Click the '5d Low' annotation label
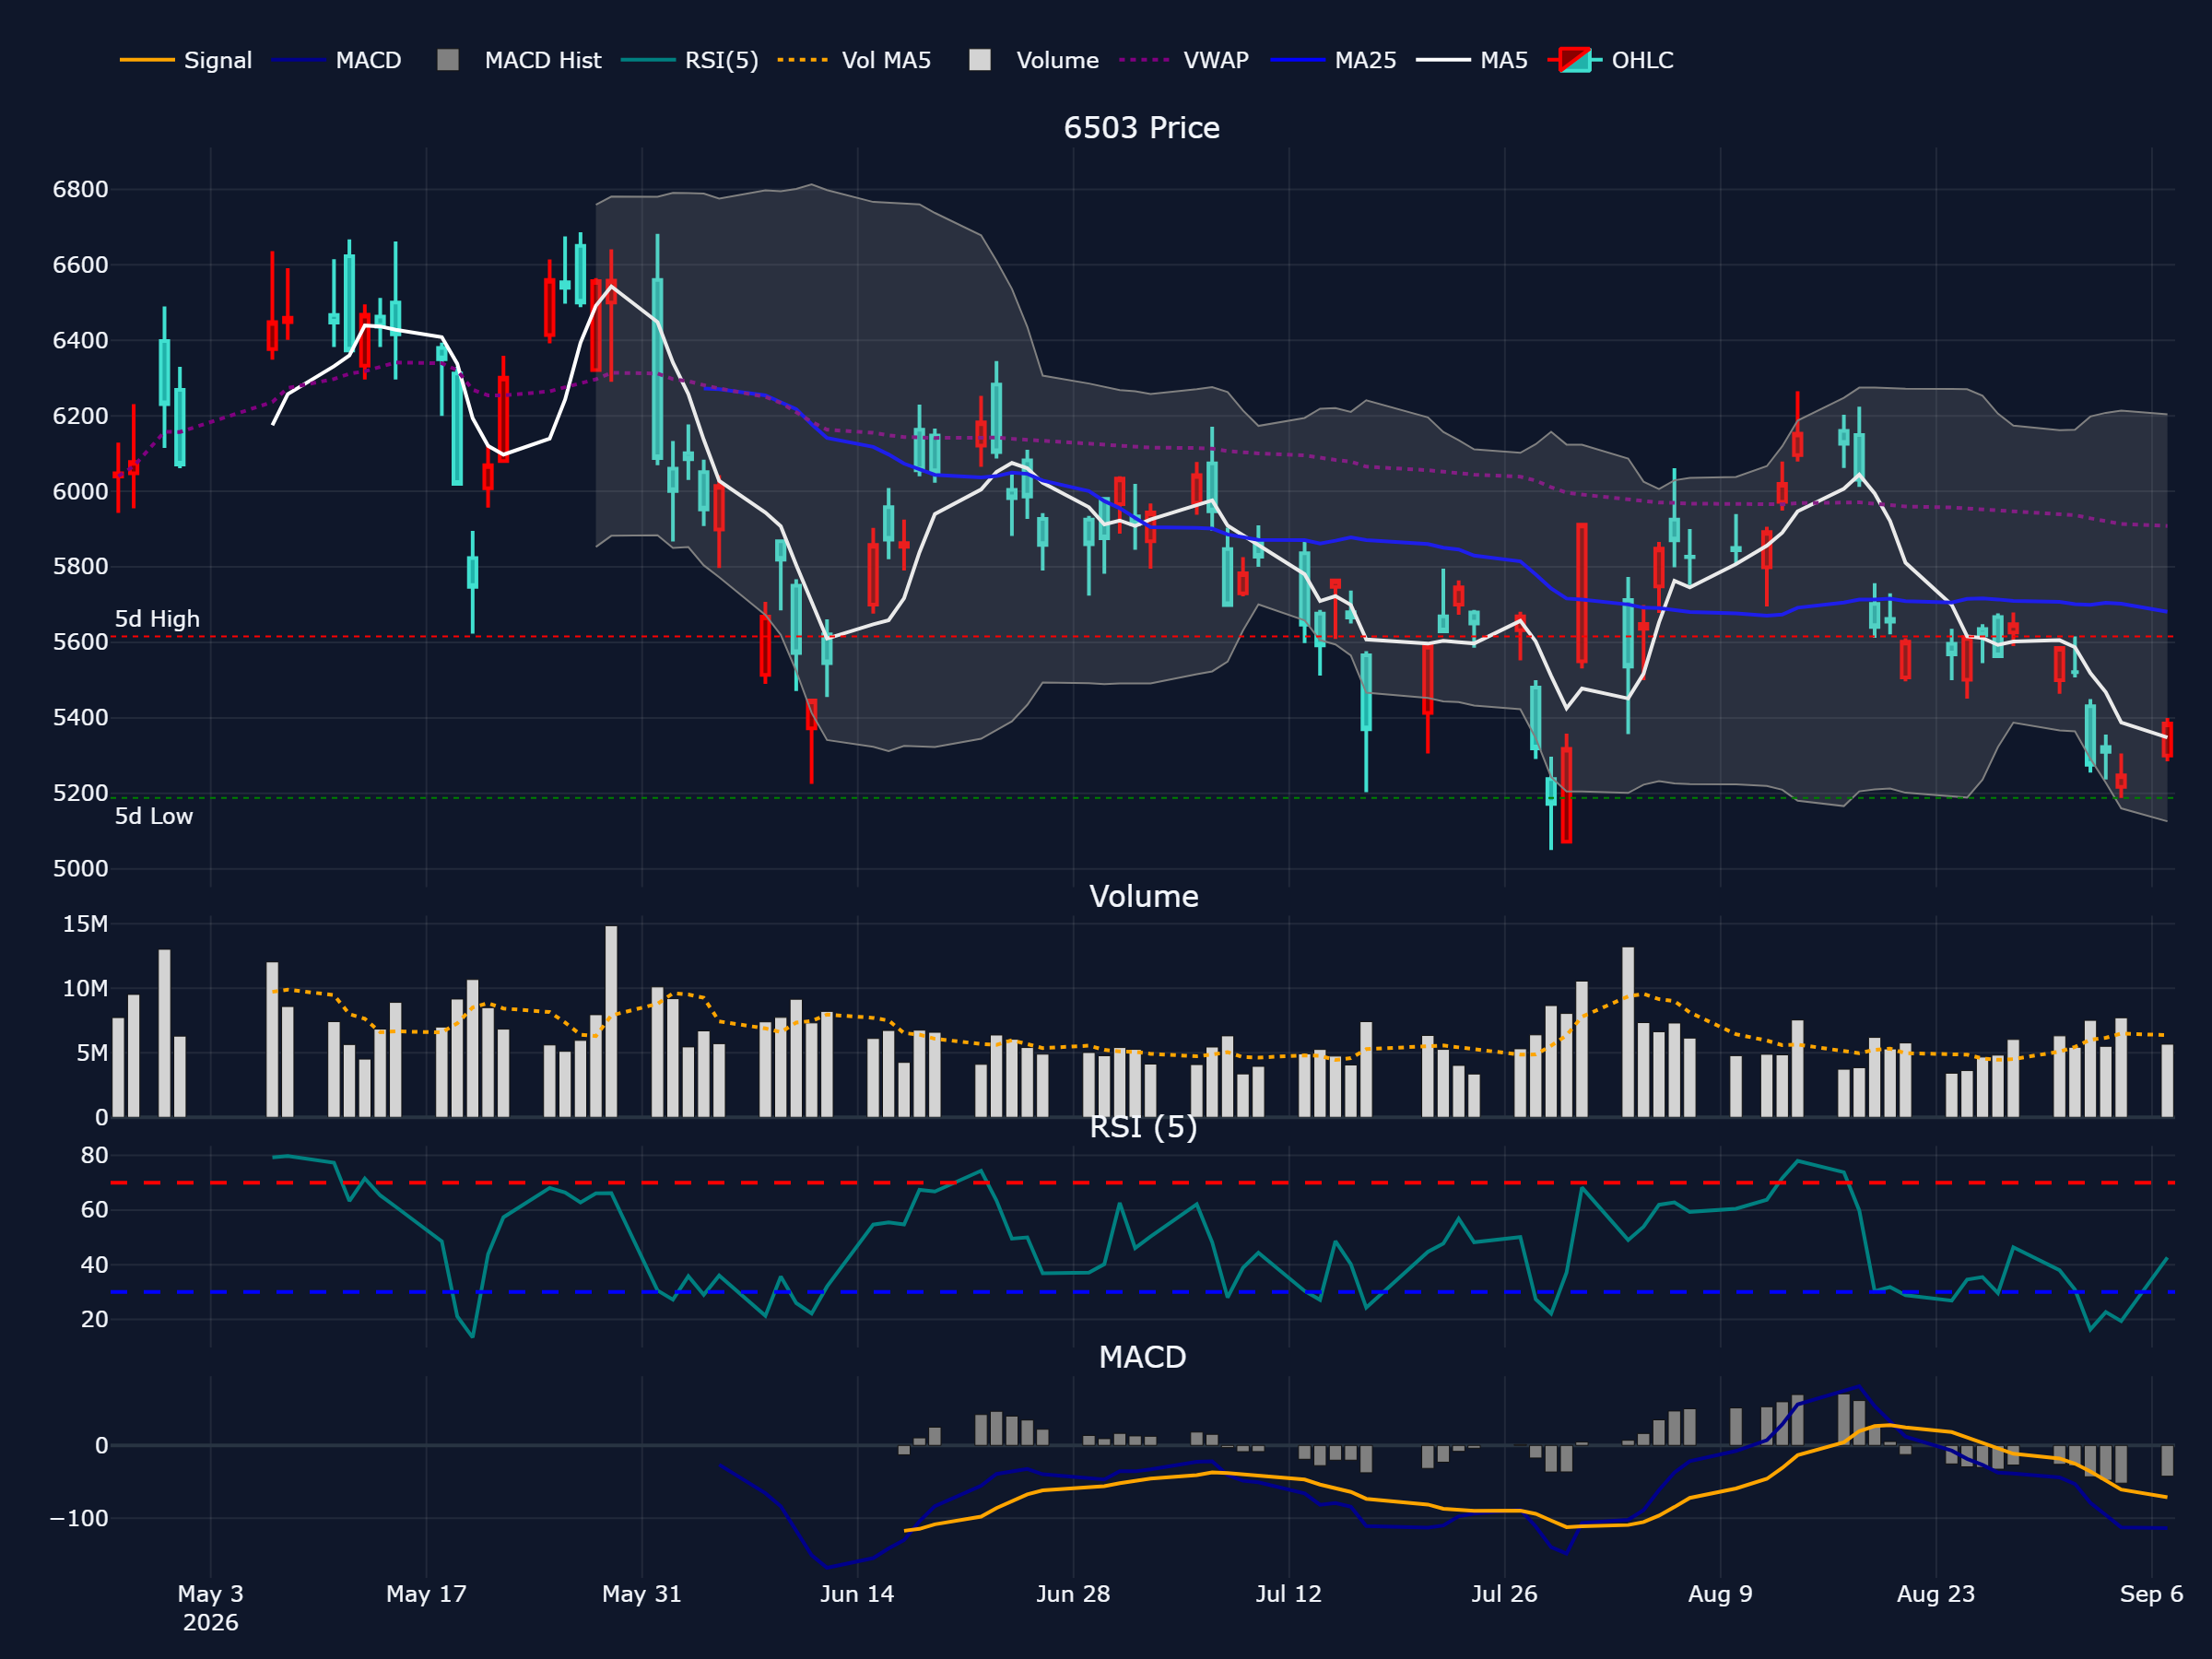This screenshot has height=1659, width=2212. coord(154,816)
